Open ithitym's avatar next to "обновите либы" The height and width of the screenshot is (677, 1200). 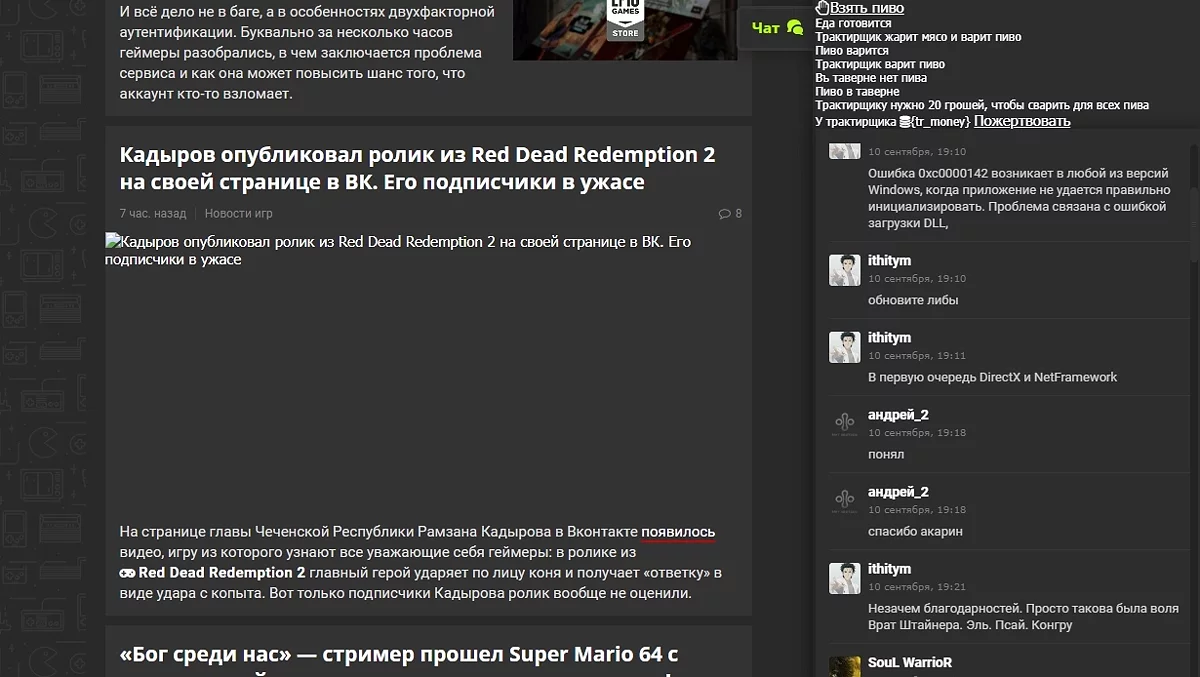(x=844, y=270)
